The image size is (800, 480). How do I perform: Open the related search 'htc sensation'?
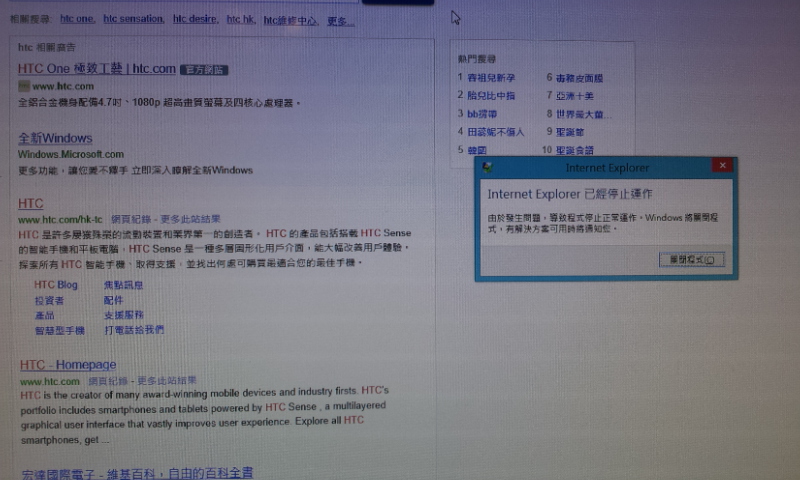pyautogui.click(x=134, y=19)
